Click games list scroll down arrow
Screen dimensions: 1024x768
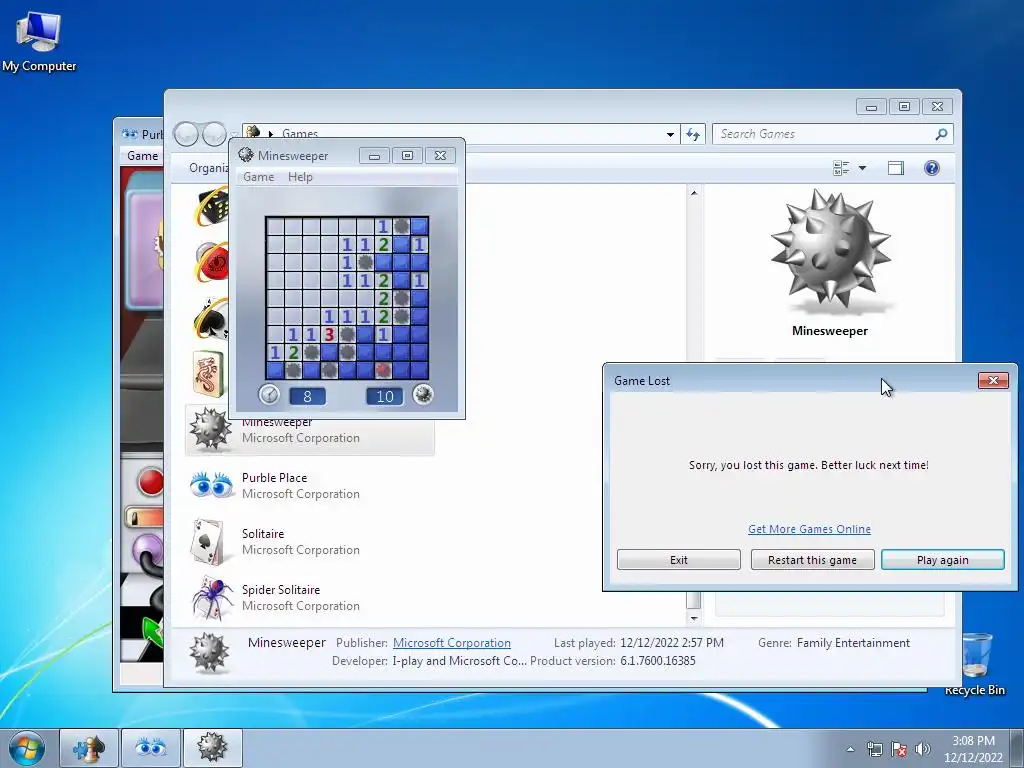point(694,618)
